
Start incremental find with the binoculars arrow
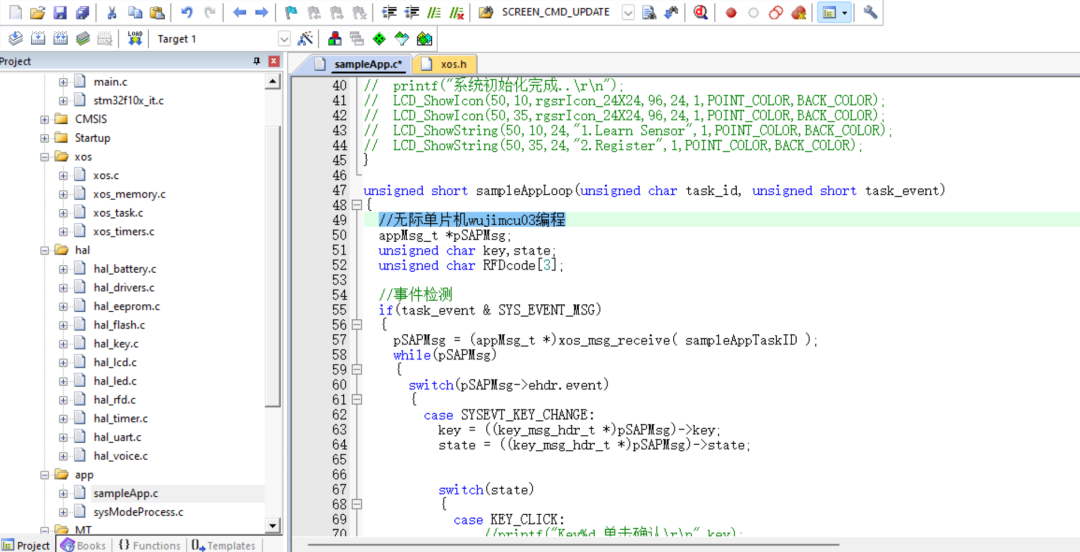671,12
